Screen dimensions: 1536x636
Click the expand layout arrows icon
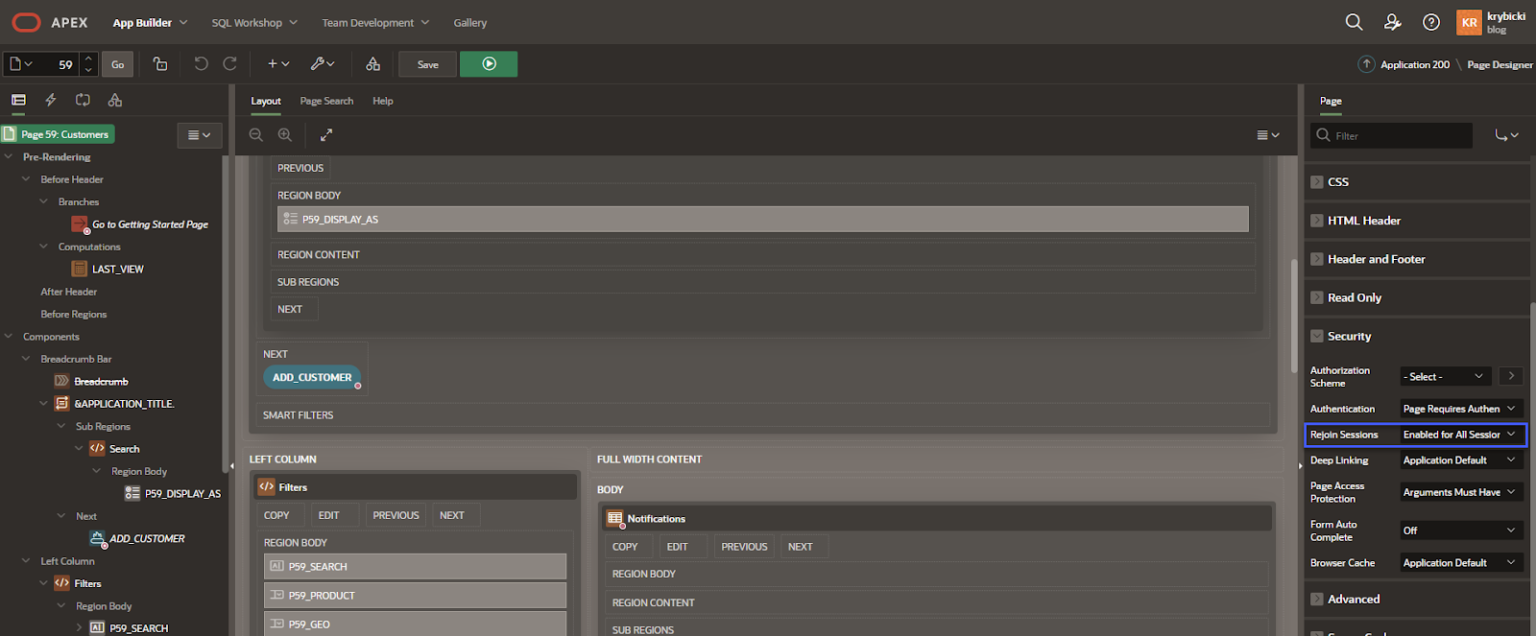(x=326, y=134)
